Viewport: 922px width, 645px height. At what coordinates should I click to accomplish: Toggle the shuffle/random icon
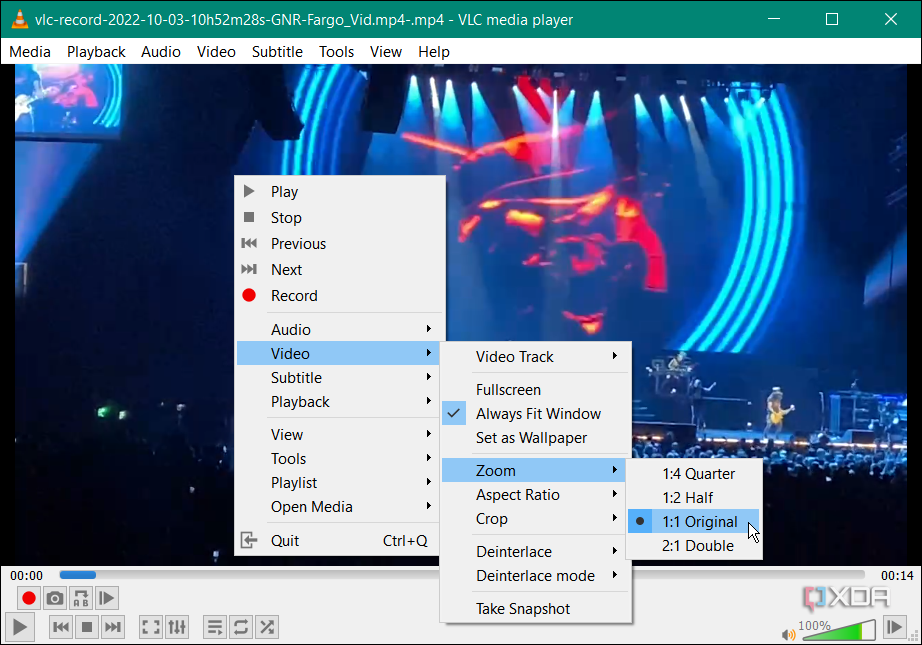coord(266,627)
